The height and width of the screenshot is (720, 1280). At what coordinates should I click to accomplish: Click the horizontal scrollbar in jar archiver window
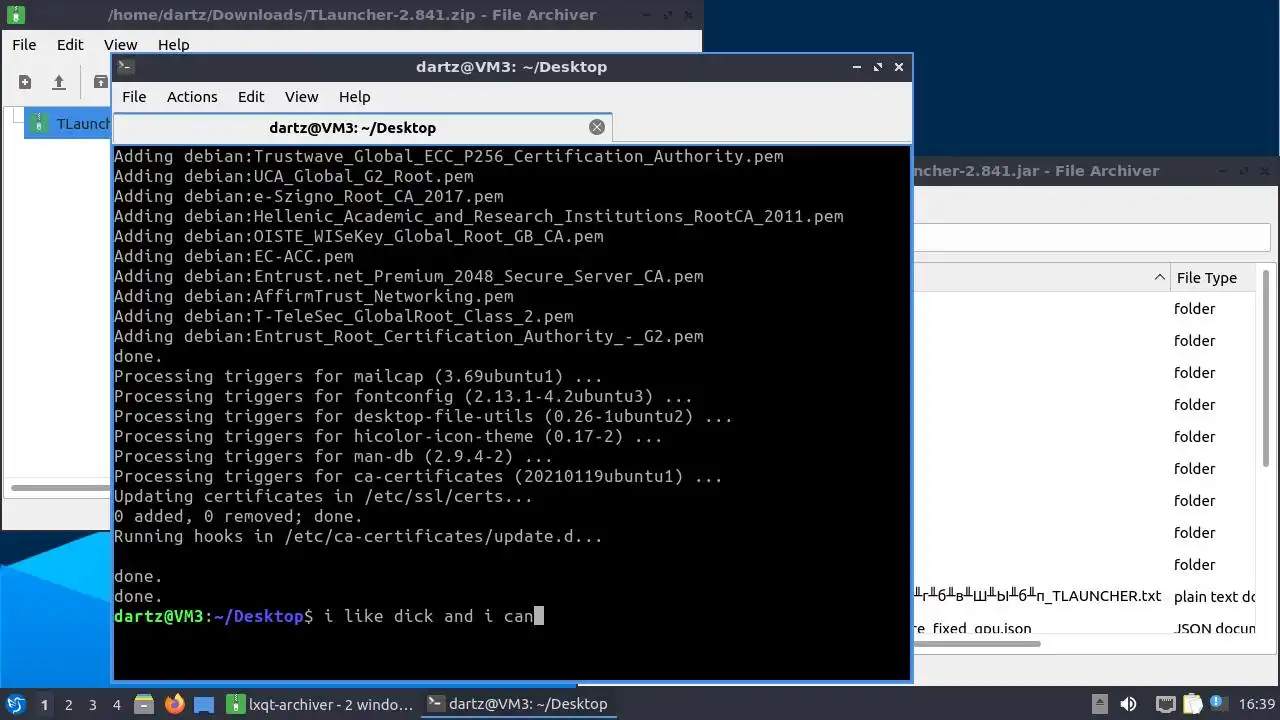977,643
